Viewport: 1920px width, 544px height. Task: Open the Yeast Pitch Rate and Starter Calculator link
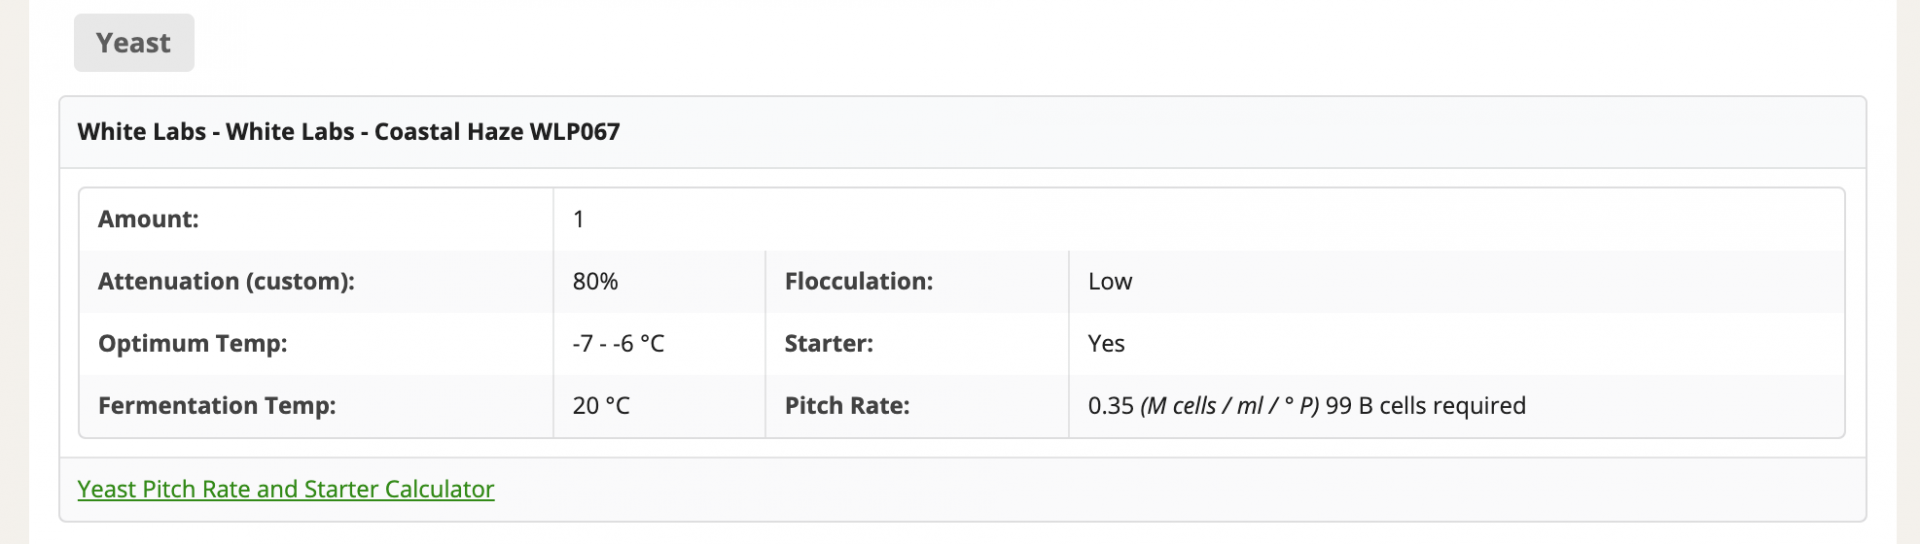click(x=286, y=489)
